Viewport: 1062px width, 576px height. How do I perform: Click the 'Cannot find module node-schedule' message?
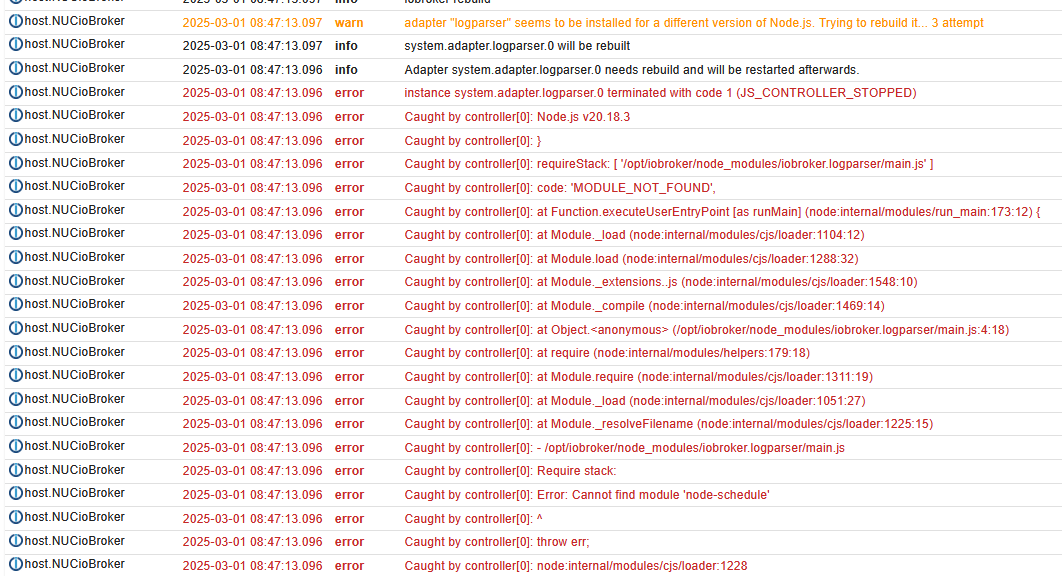(587, 495)
